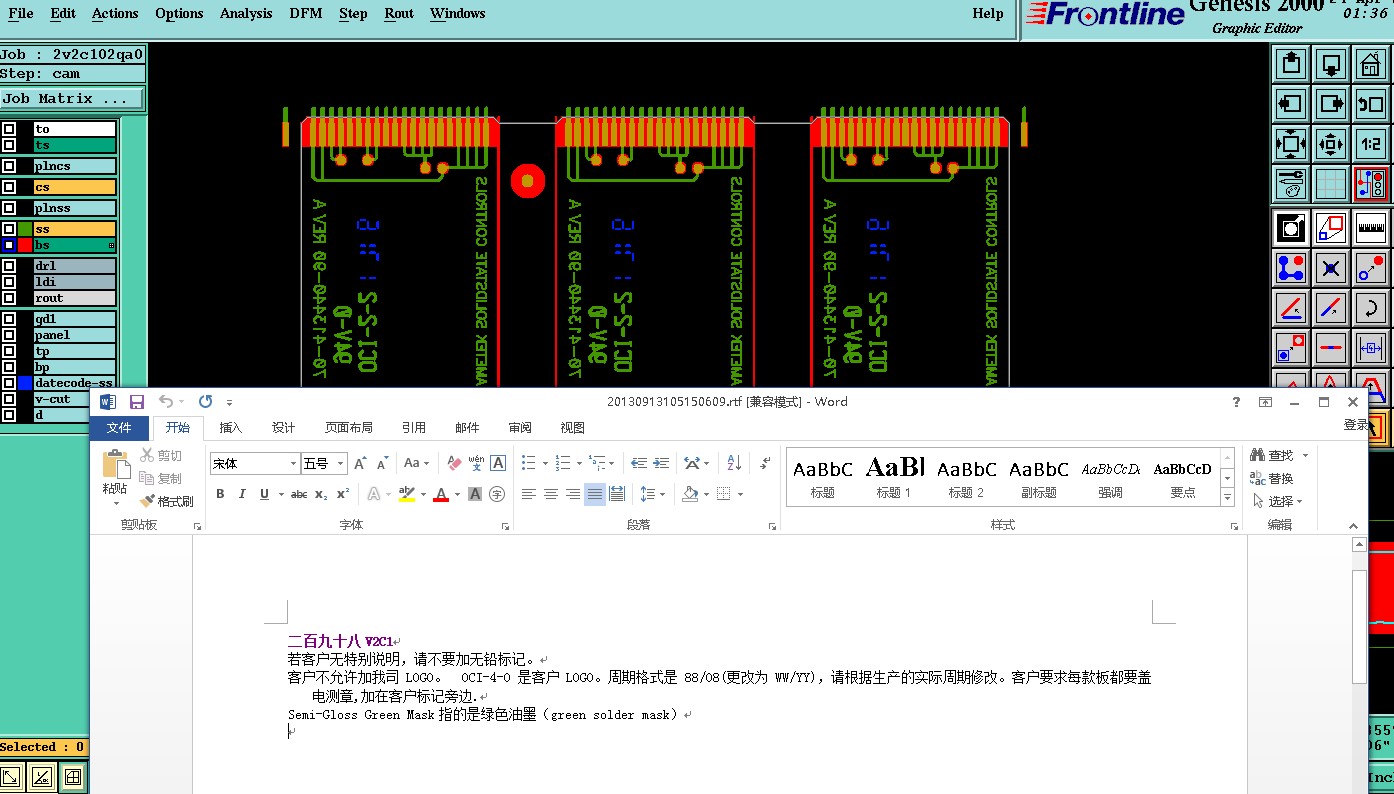Toggle the checkbox for layer ts

pyautogui.click(x=9, y=145)
